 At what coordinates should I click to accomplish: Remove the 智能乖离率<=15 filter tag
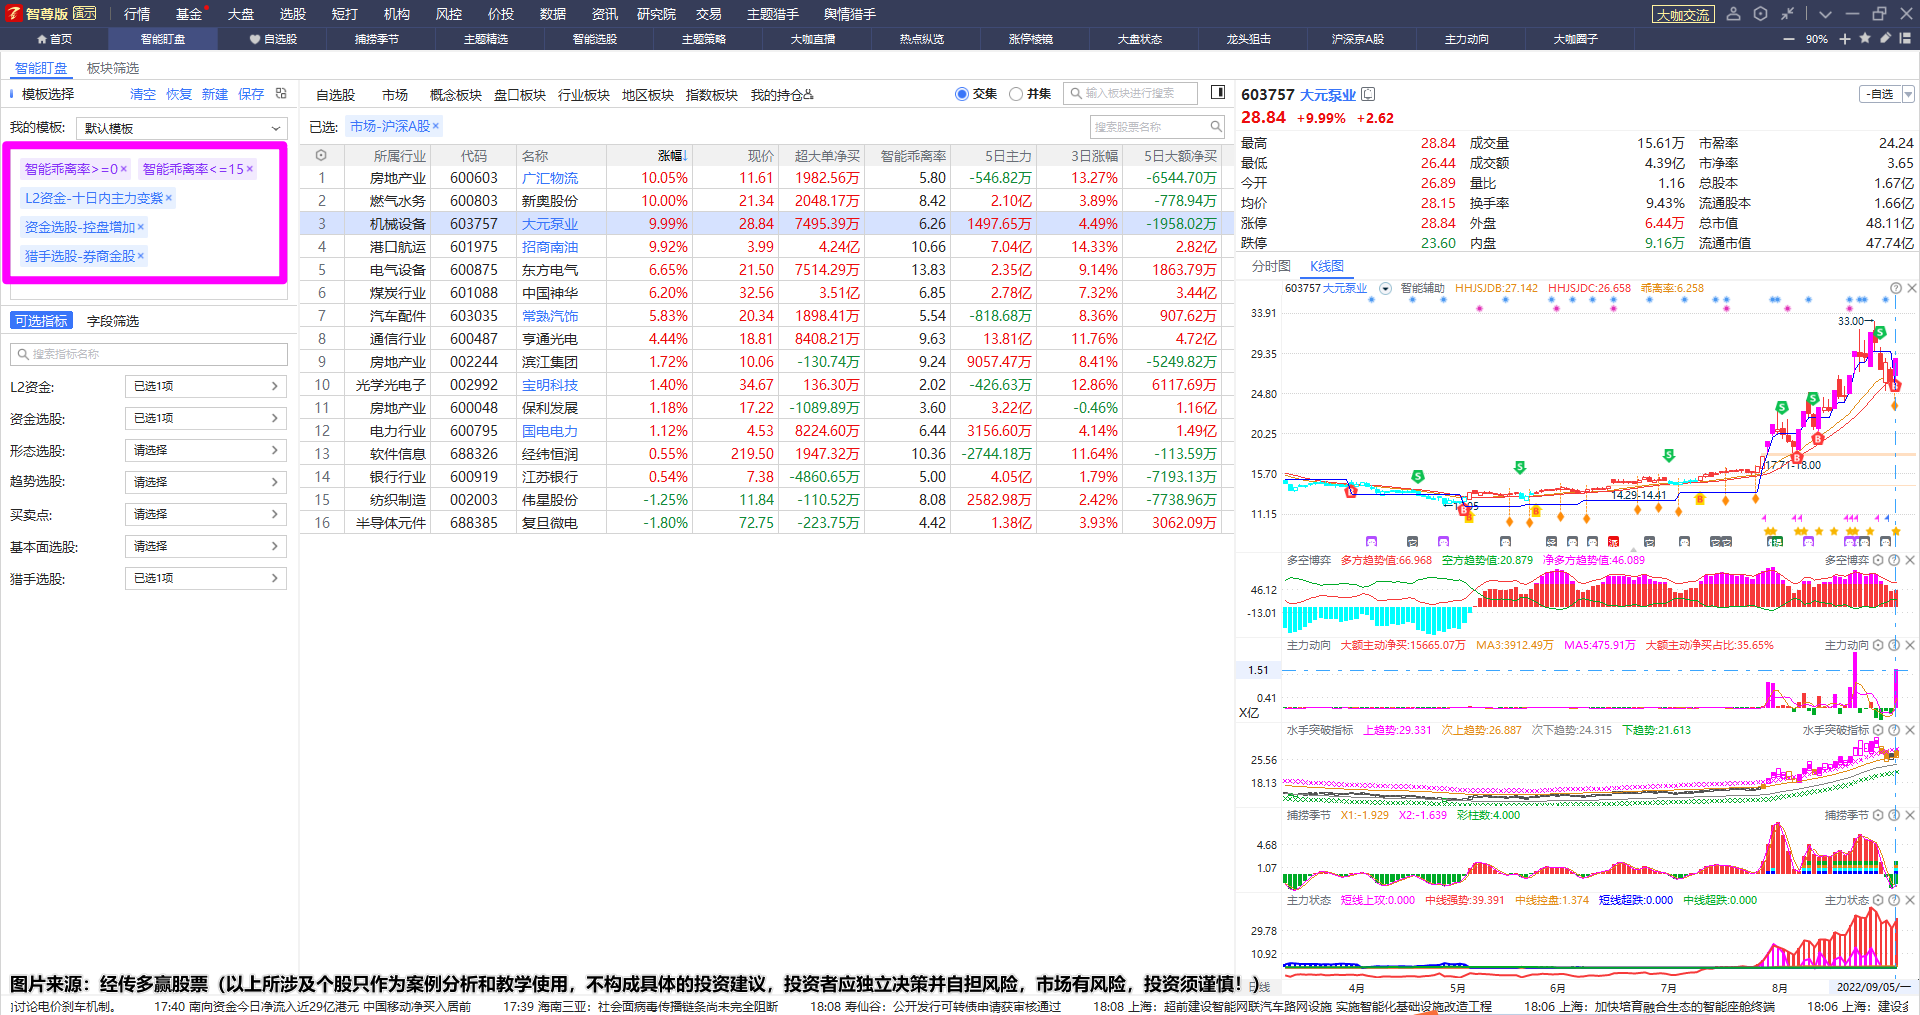pos(250,169)
